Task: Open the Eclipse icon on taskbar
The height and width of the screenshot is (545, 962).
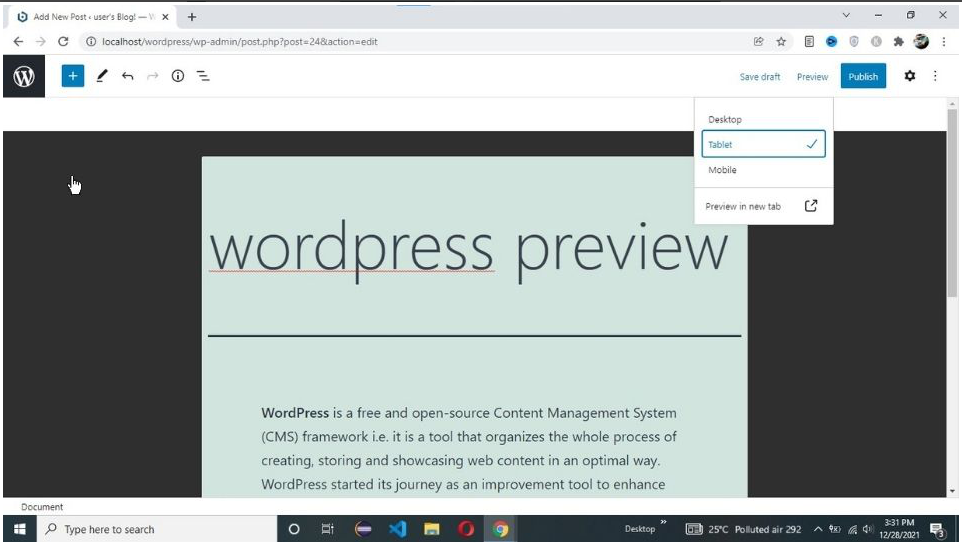Action: click(363, 529)
